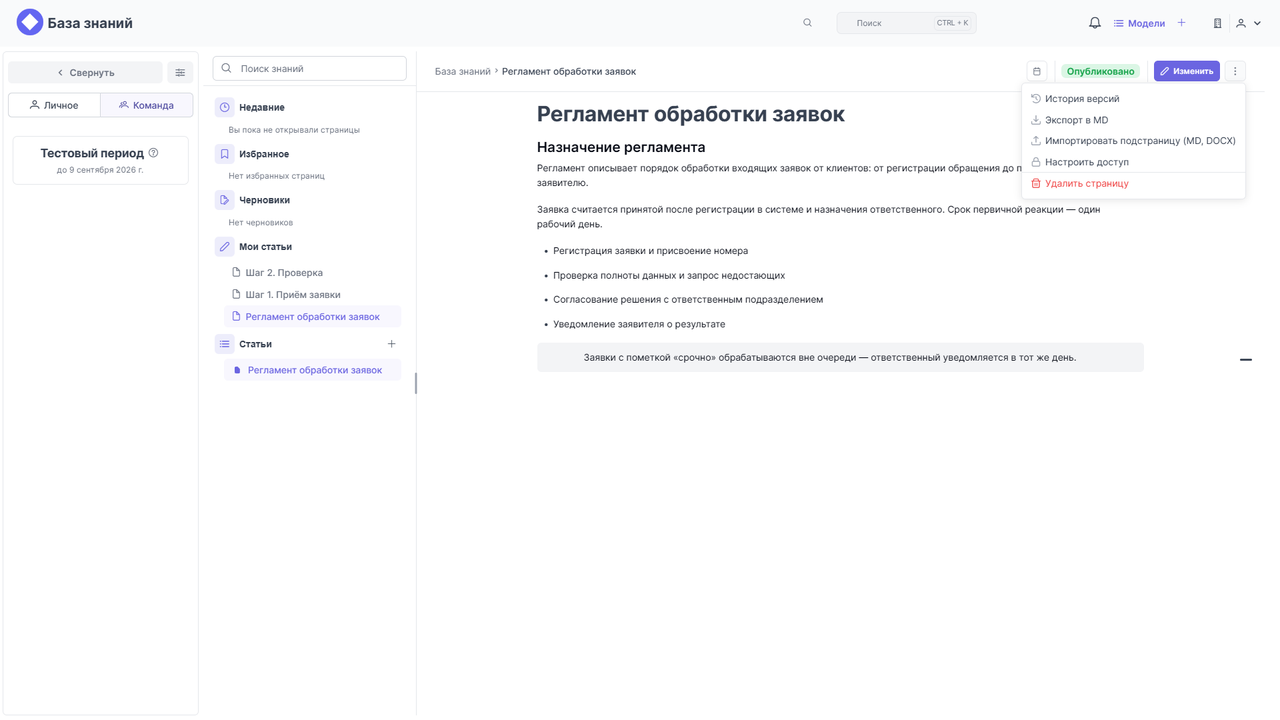Open the notifications bell
The width and height of the screenshot is (1280, 720).
[x=1095, y=23]
